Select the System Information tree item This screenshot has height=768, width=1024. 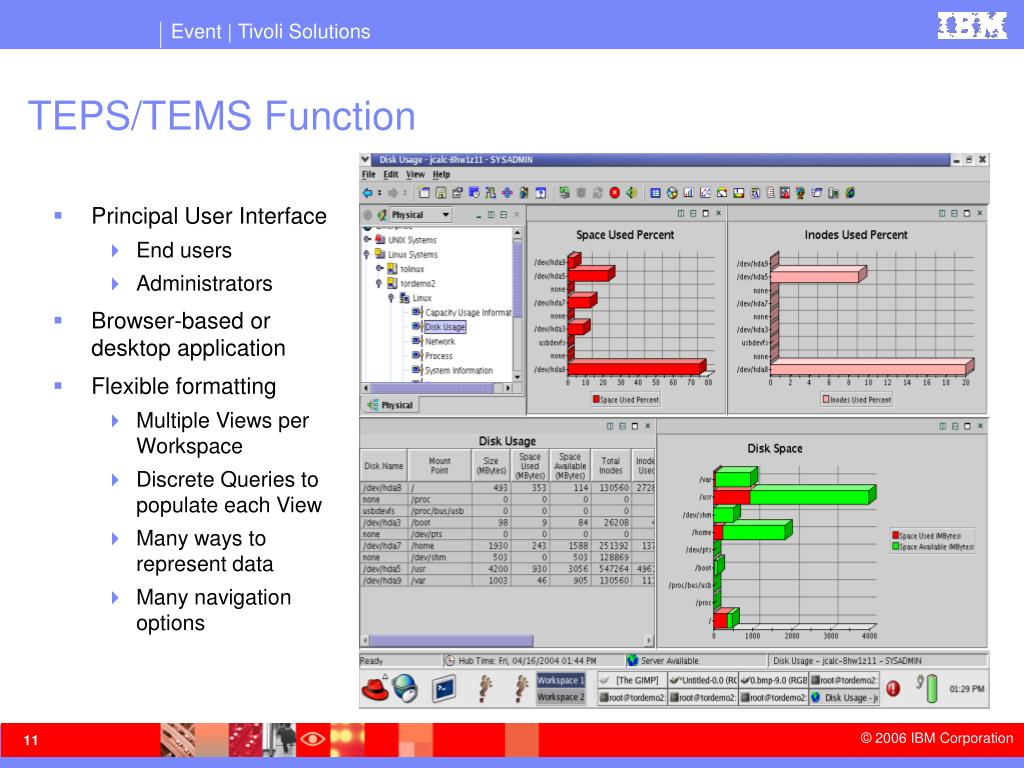point(459,370)
